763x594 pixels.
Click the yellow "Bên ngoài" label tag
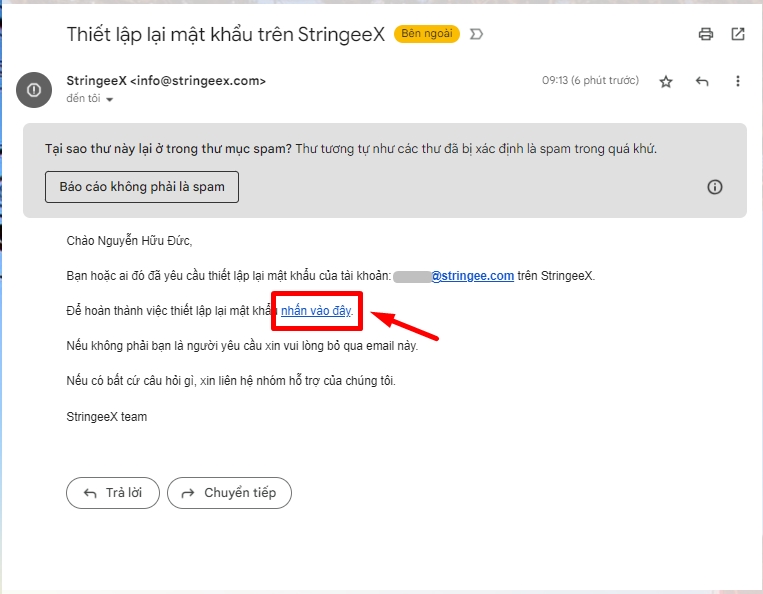click(427, 34)
